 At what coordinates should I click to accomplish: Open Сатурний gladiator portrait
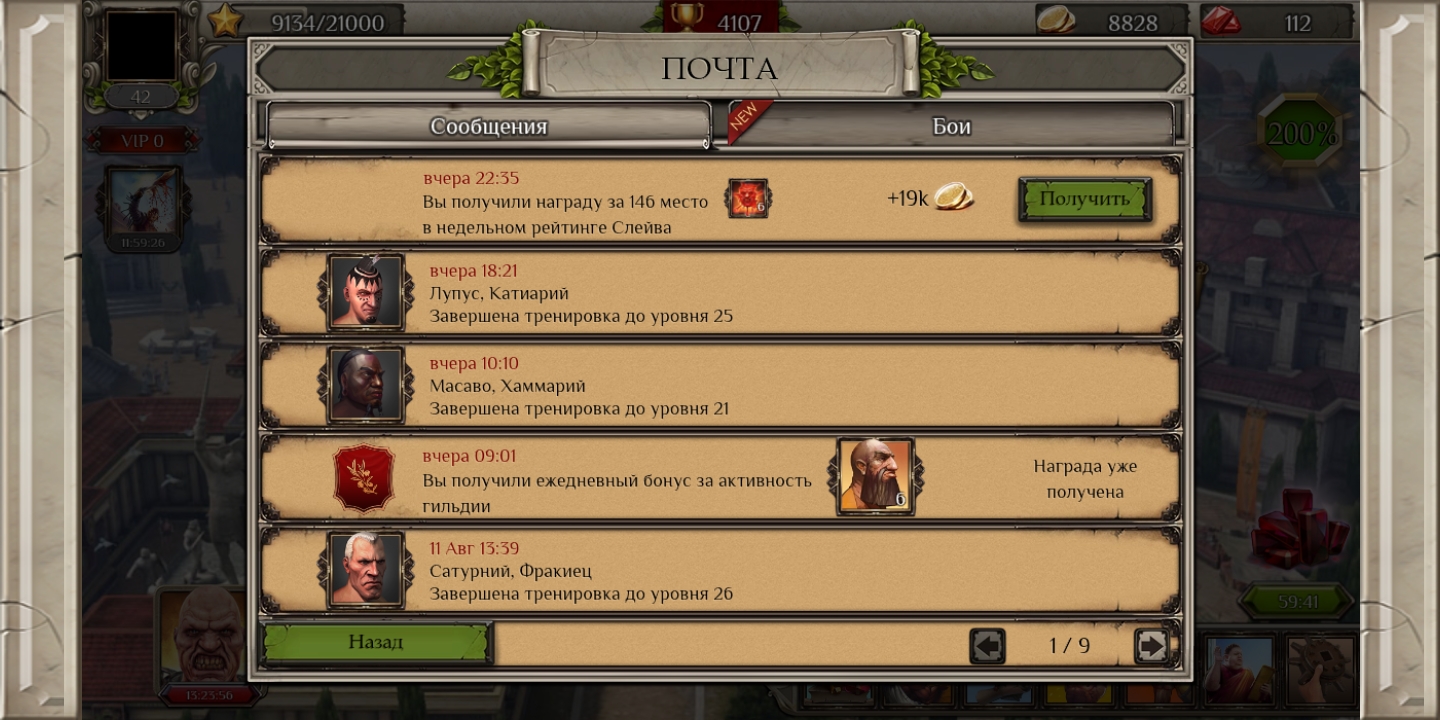(x=365, y=569)
